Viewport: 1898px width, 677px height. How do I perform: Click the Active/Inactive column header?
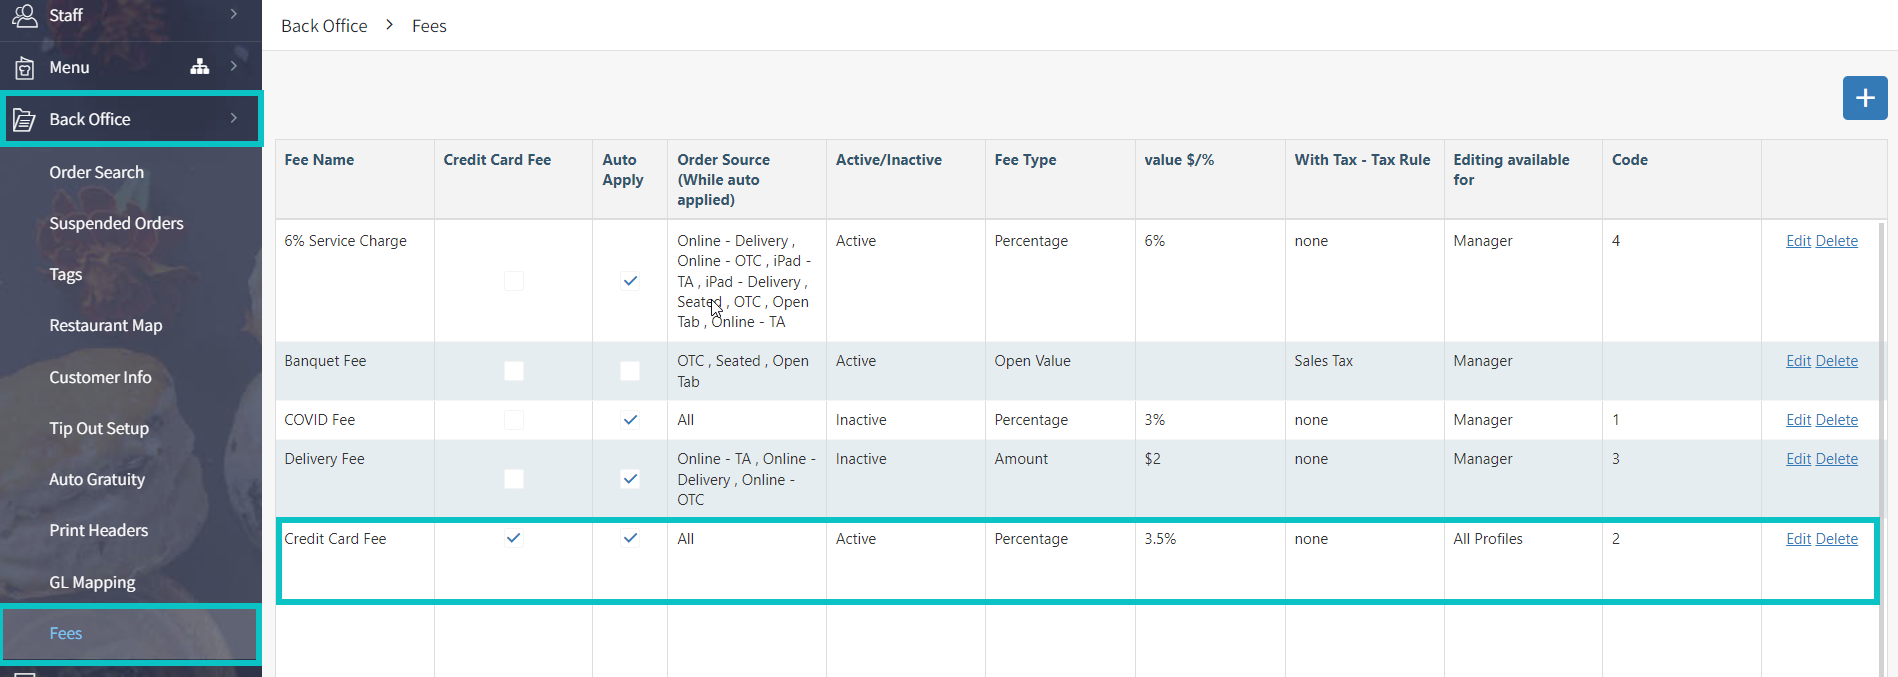(x=889, y=160)
